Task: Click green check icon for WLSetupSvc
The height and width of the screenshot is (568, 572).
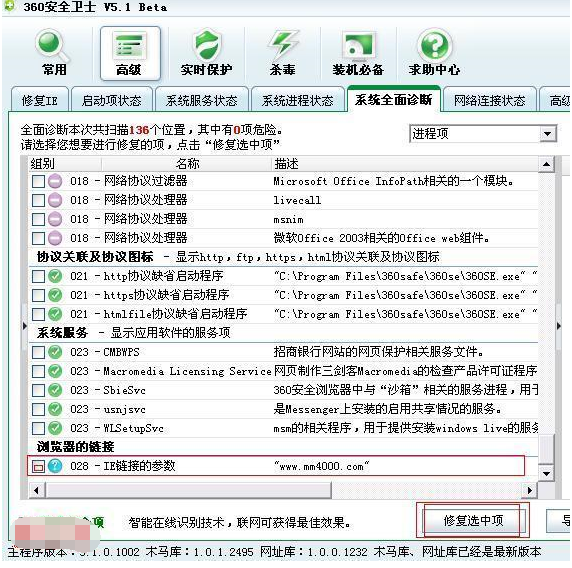Action: (55, 428)
